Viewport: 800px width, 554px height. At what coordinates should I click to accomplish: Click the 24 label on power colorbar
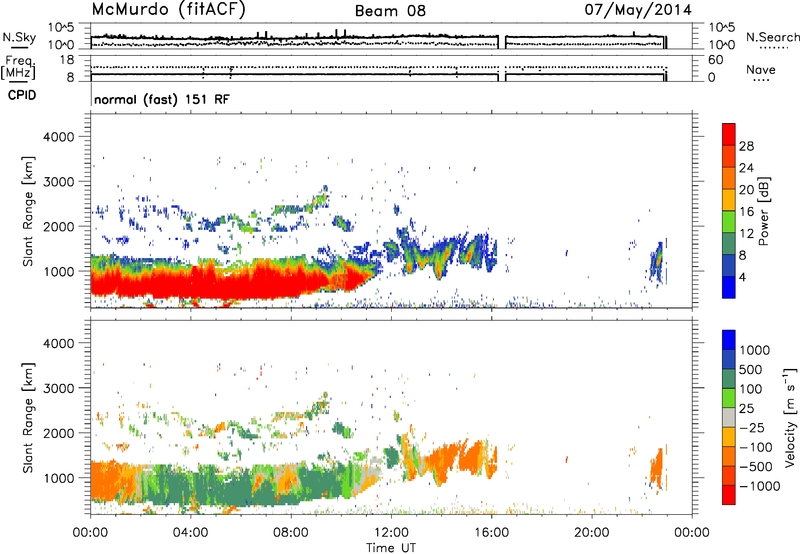point(746,168)
